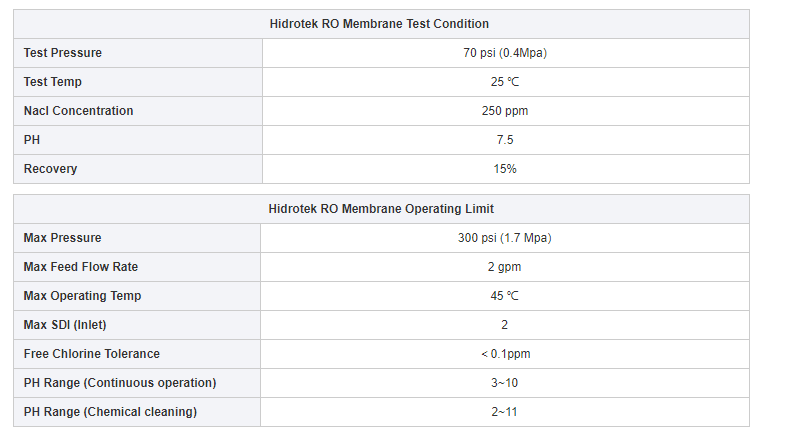Screen dimensions: 805x438
Task: Select the Max Feed Flow Rate label
Action: click(81, 267)
